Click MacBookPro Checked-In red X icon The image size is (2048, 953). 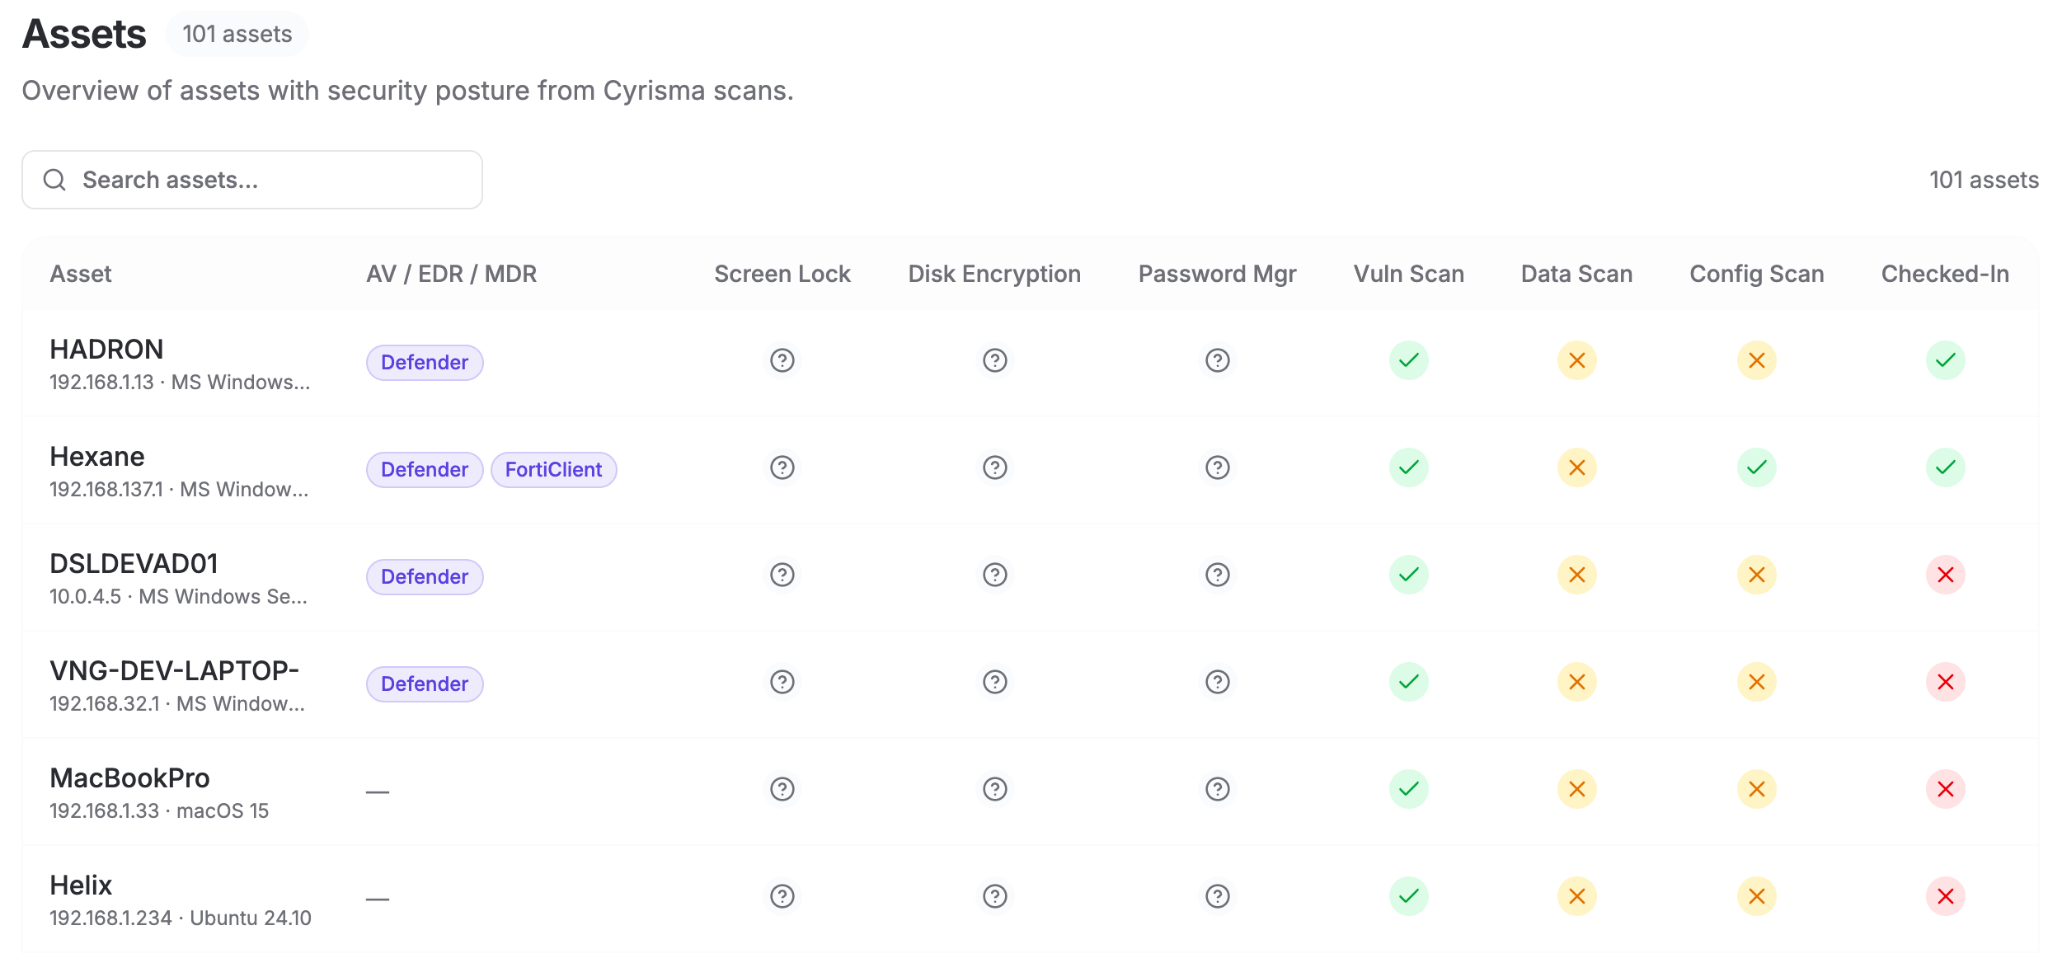(x=1946, y=789)
